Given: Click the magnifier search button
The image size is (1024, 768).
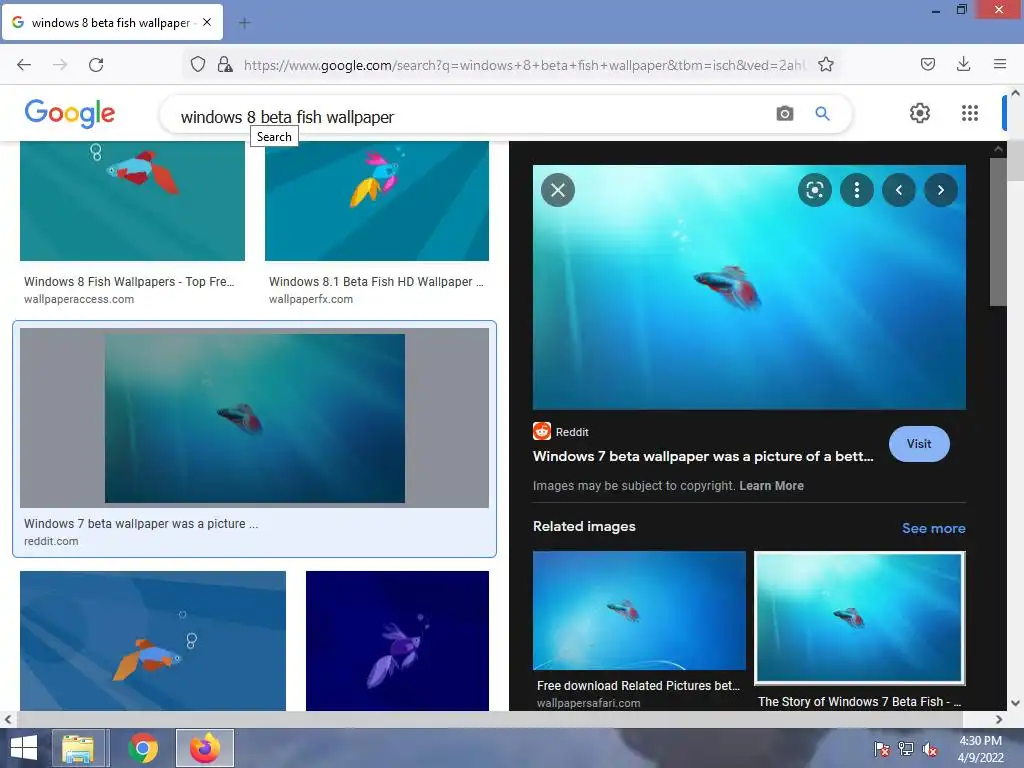Looking at the screenshot, I should point(822,114).
